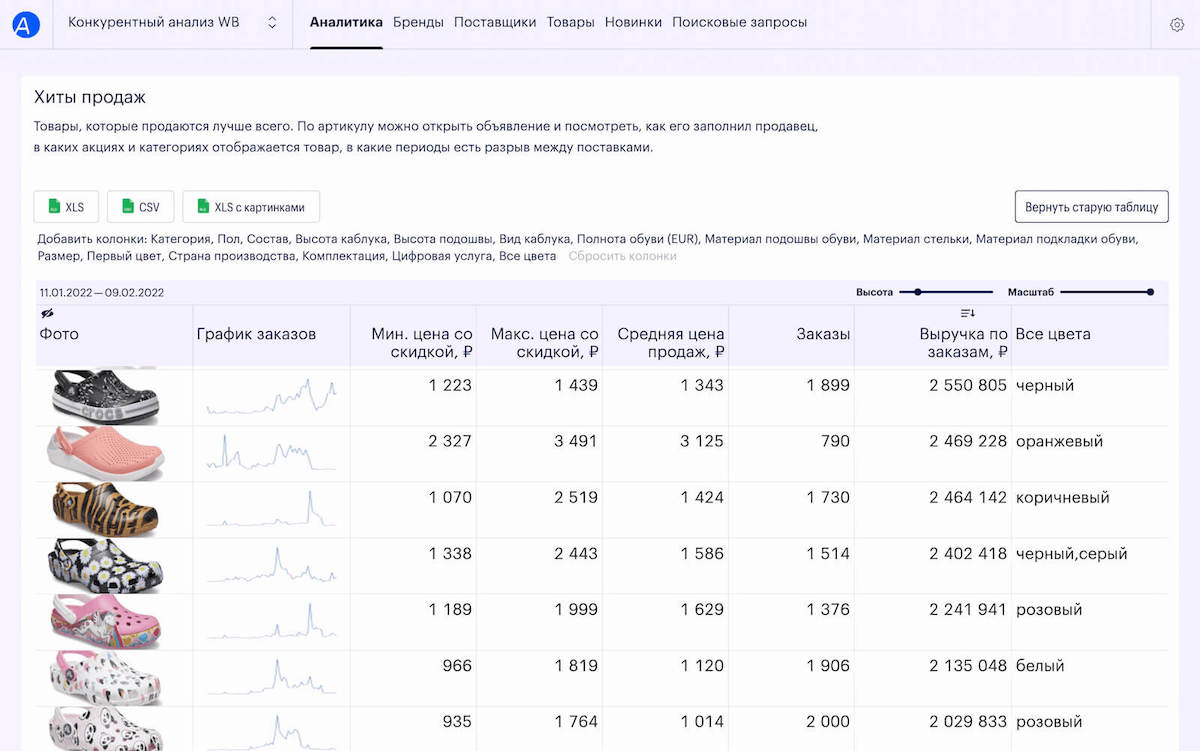This screenshot has height=751, width=1200.
Task: Add the Высота подошвы column
Action: click(x=443, y=240)
